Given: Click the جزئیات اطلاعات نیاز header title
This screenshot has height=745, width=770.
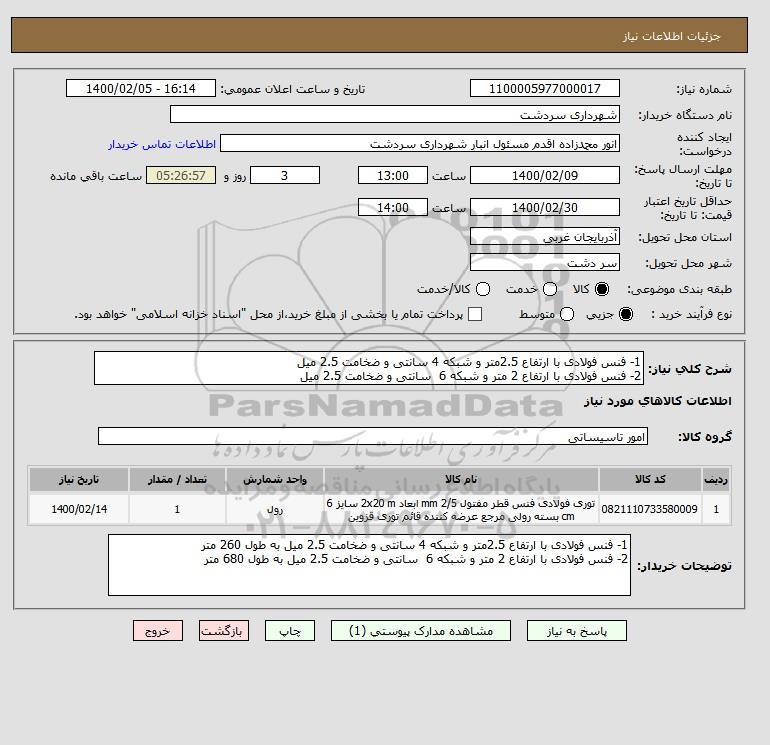Looking at the screenshot, I should coord(671,36).
